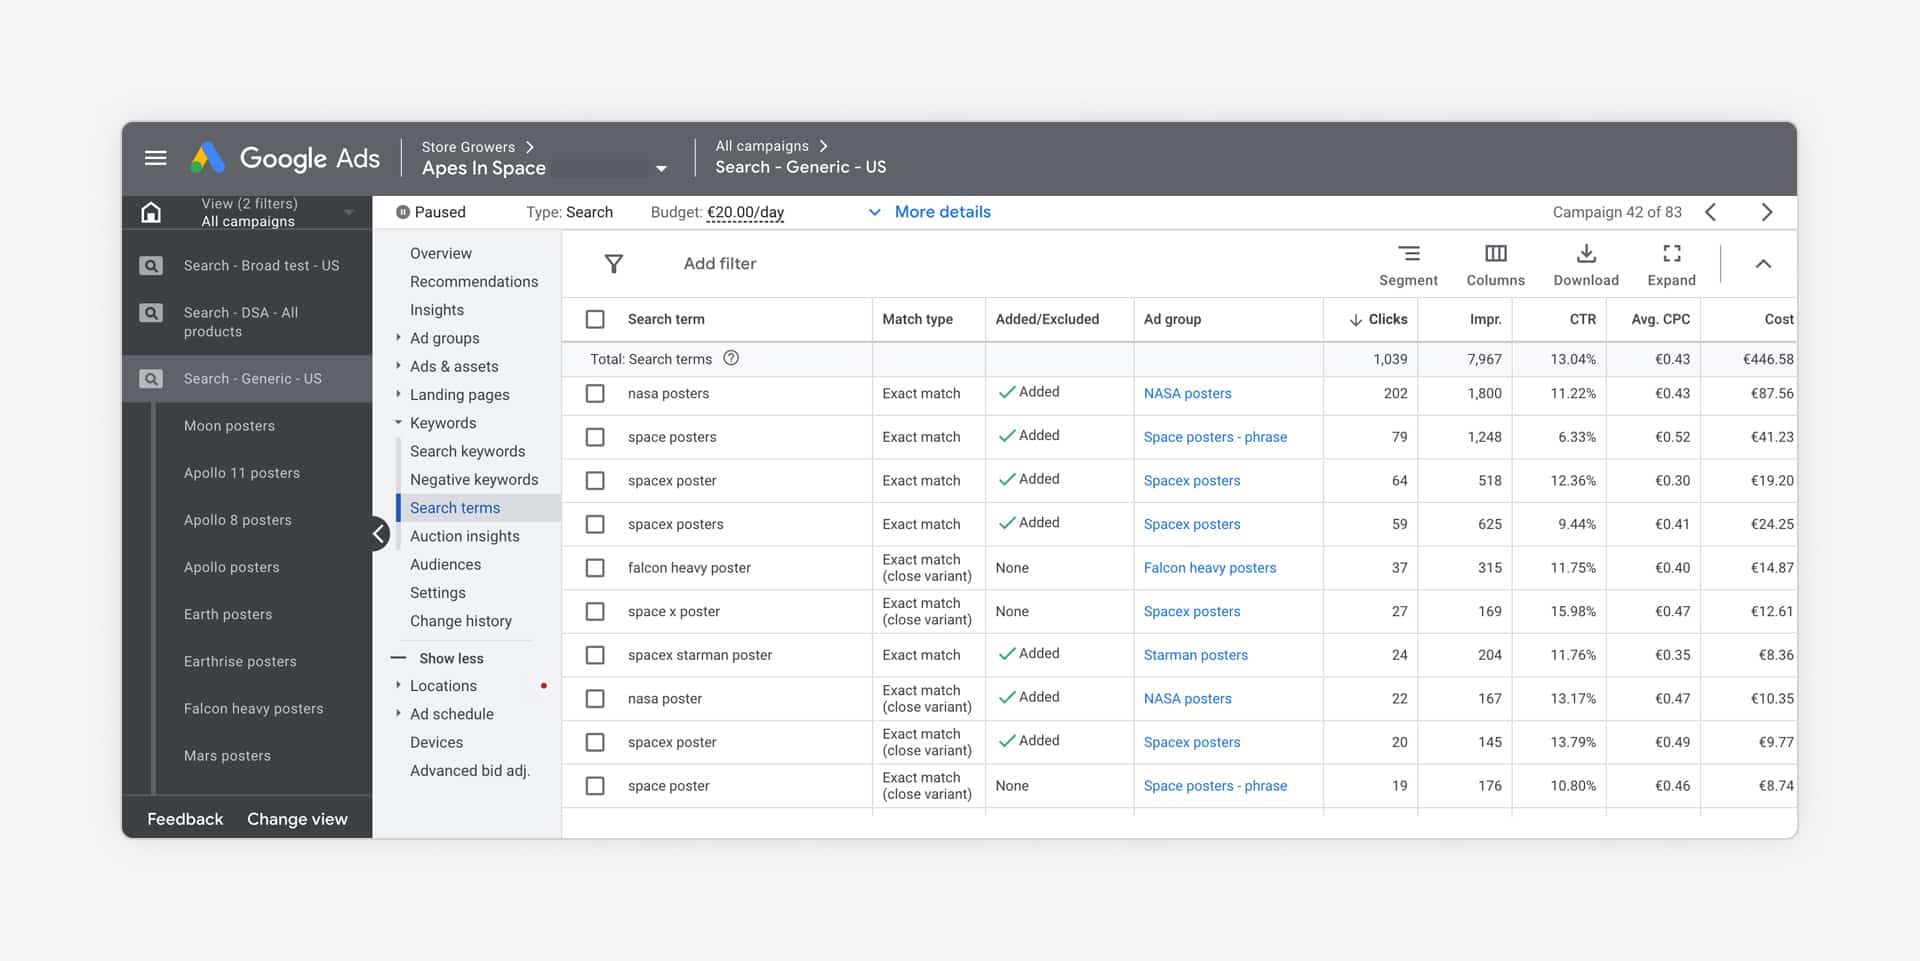Click the sort arrow on Clicks column

1355,320
